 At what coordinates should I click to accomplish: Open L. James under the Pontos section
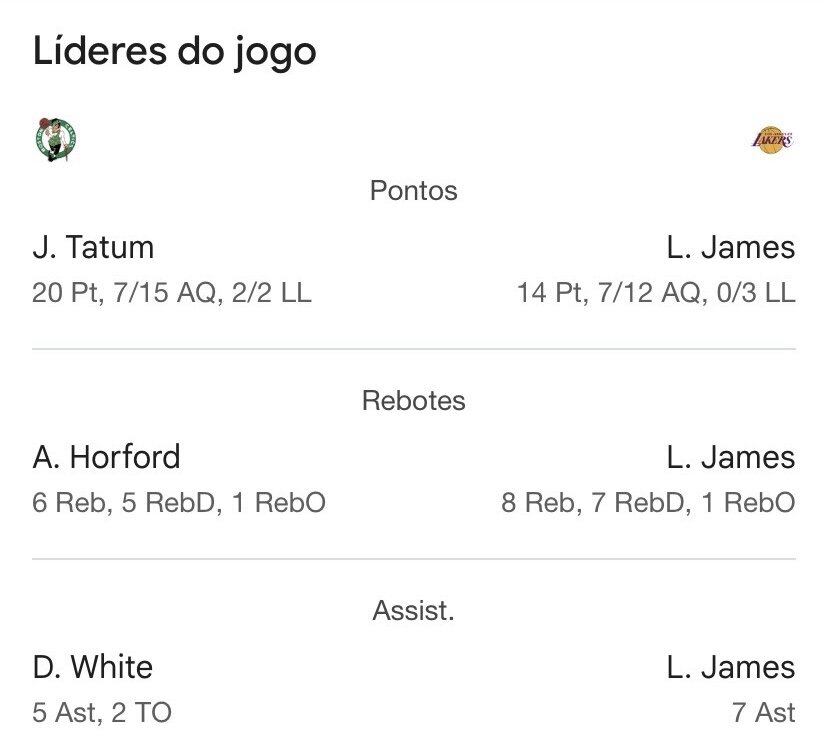tap(730, 247)
